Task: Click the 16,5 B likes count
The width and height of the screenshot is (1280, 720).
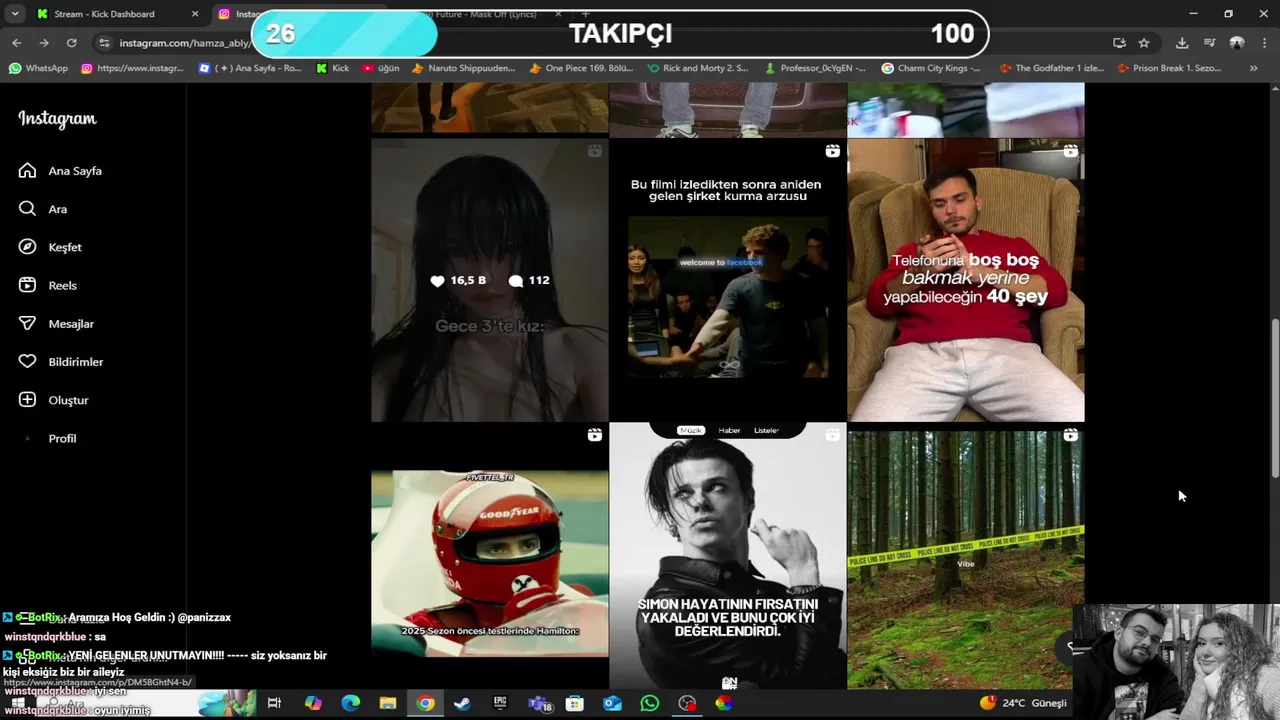Action: (x=458, y=280)
